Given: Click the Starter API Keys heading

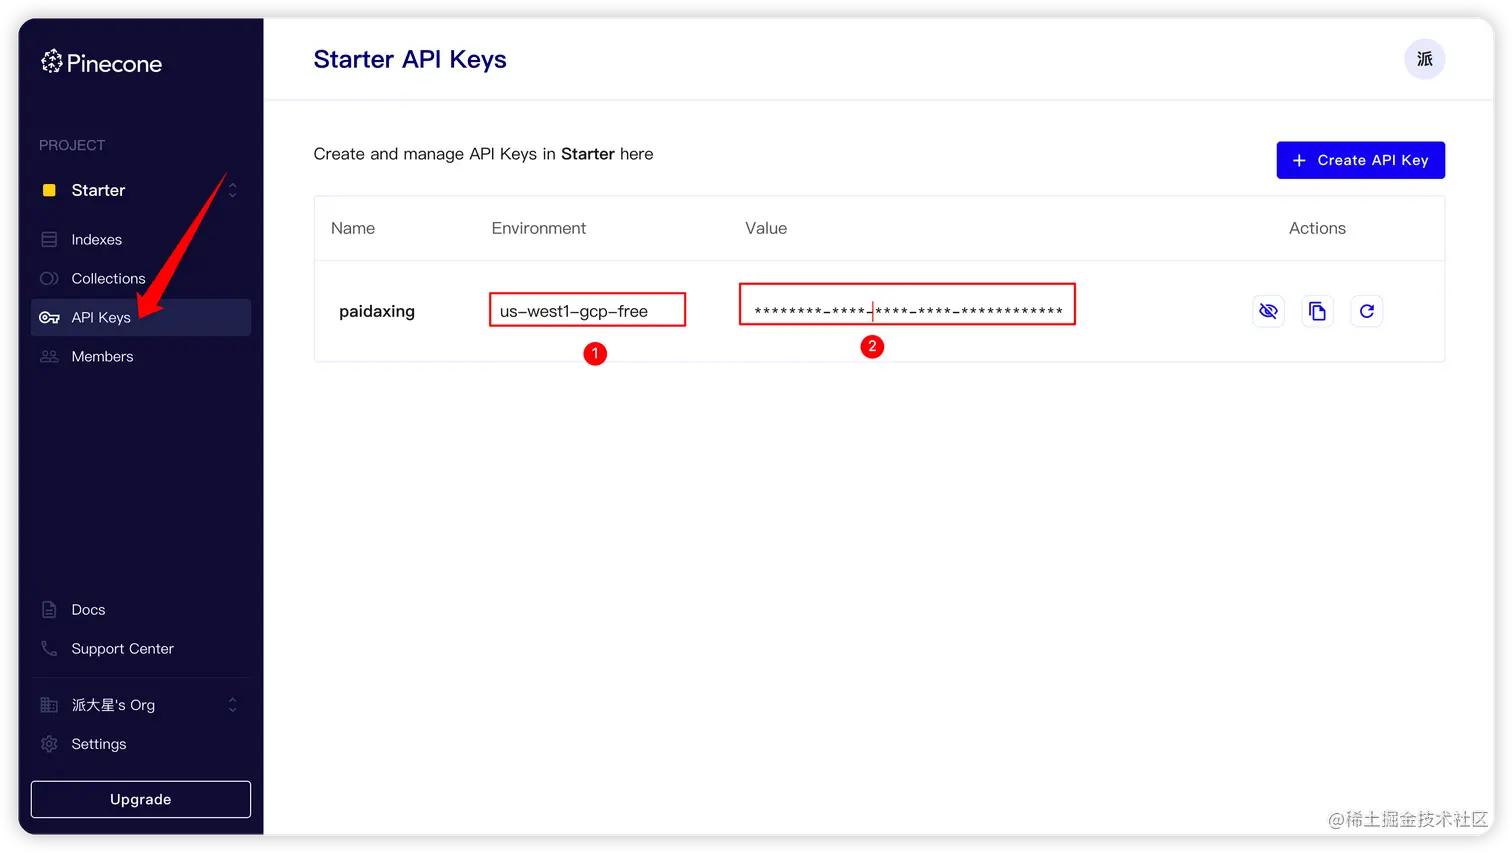Looking at the screenshot, I should tap(410, 60).
